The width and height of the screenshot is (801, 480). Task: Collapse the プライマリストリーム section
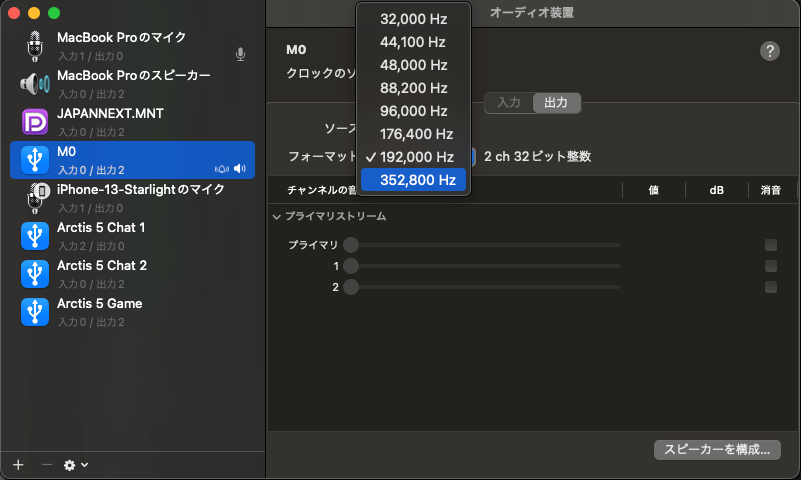point(276,217)
